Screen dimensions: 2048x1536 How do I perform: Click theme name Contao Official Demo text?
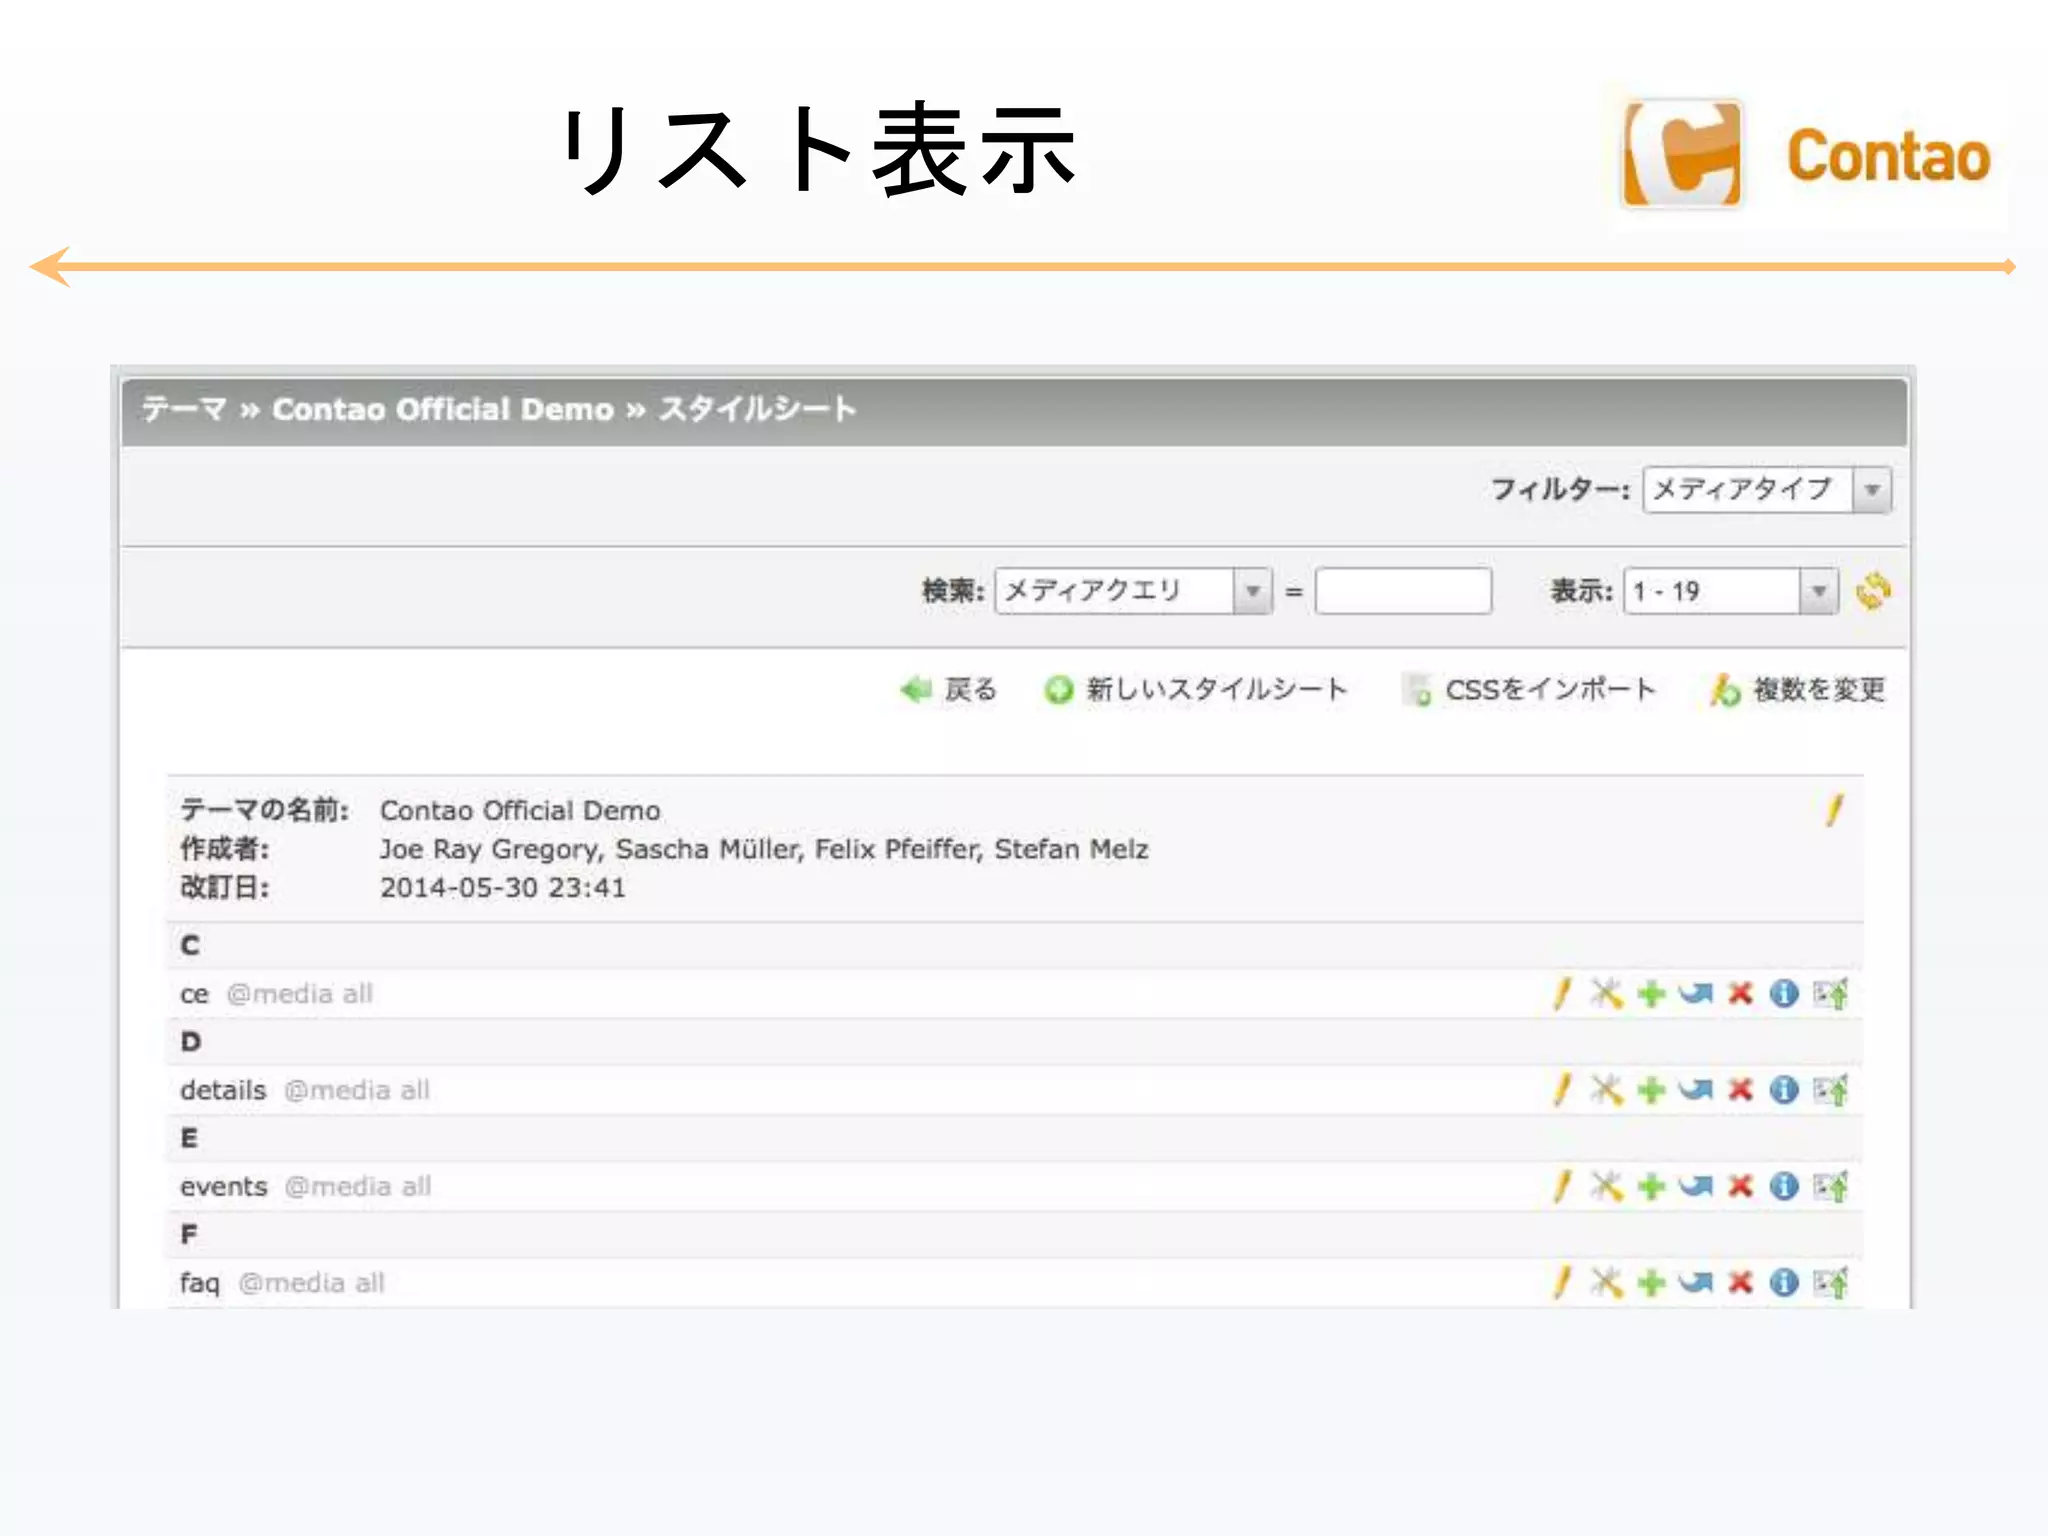tap(520, 810)
